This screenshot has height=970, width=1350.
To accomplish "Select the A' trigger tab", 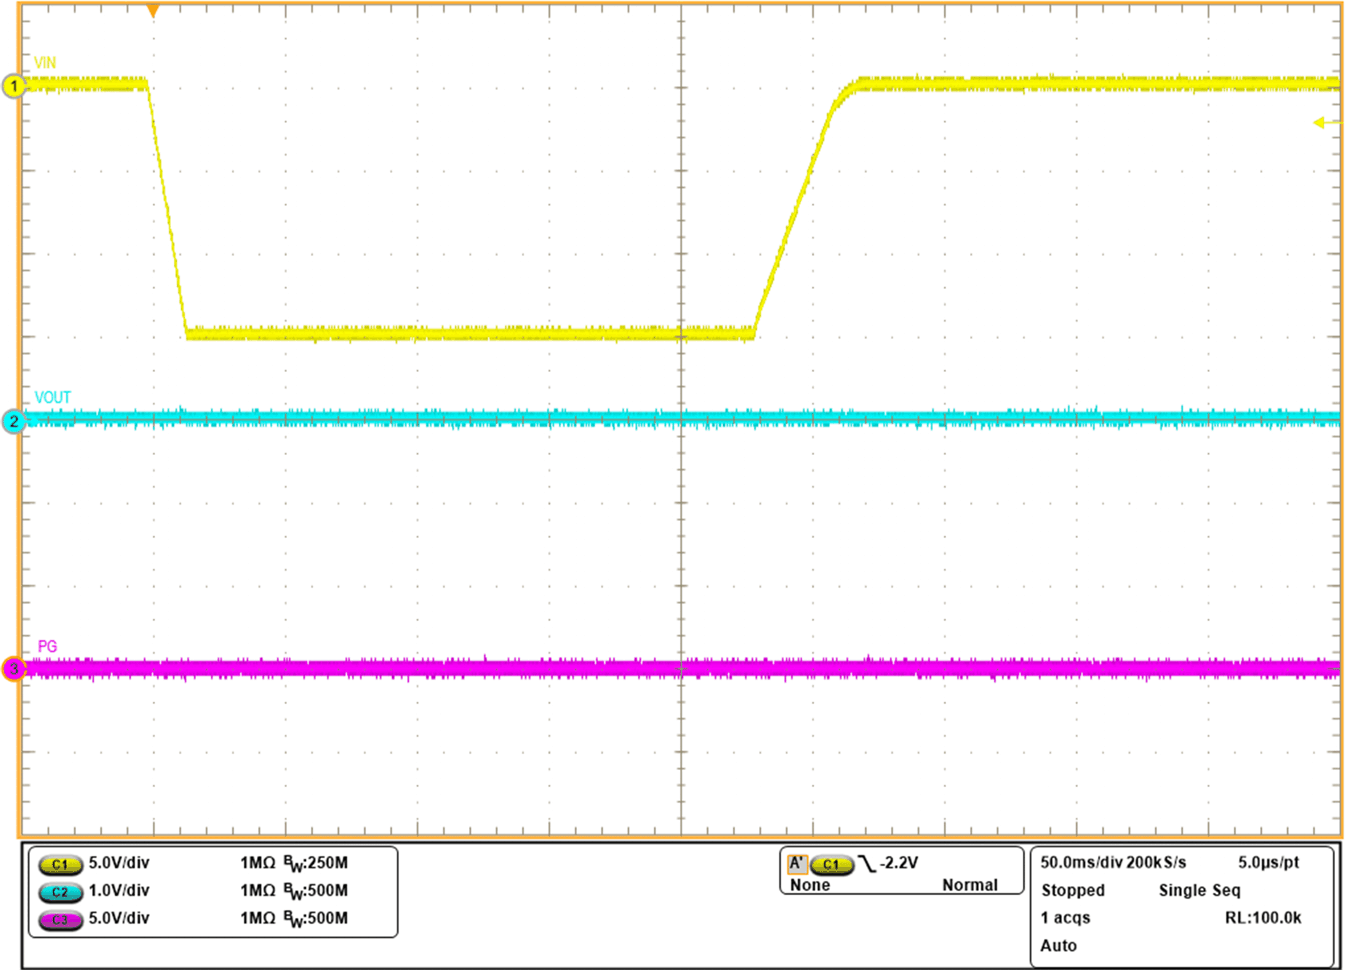I will tap(800, 862).
